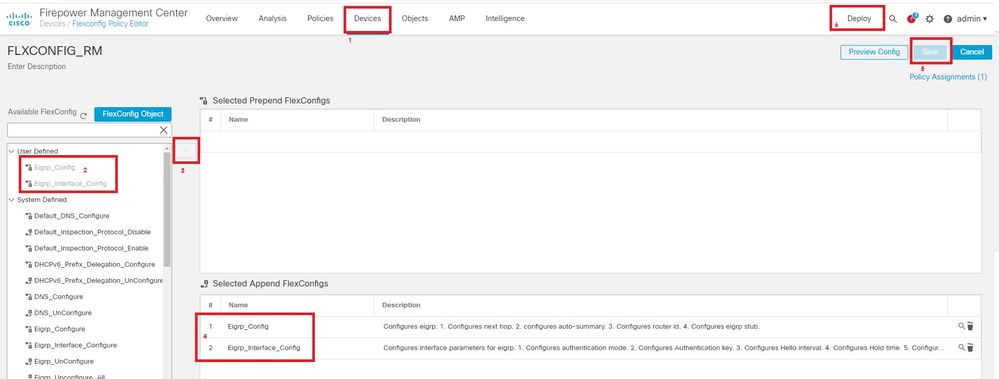Screen dimensions: 999x379
Task: Collapse the System Defined tree group
Action: 11,199
